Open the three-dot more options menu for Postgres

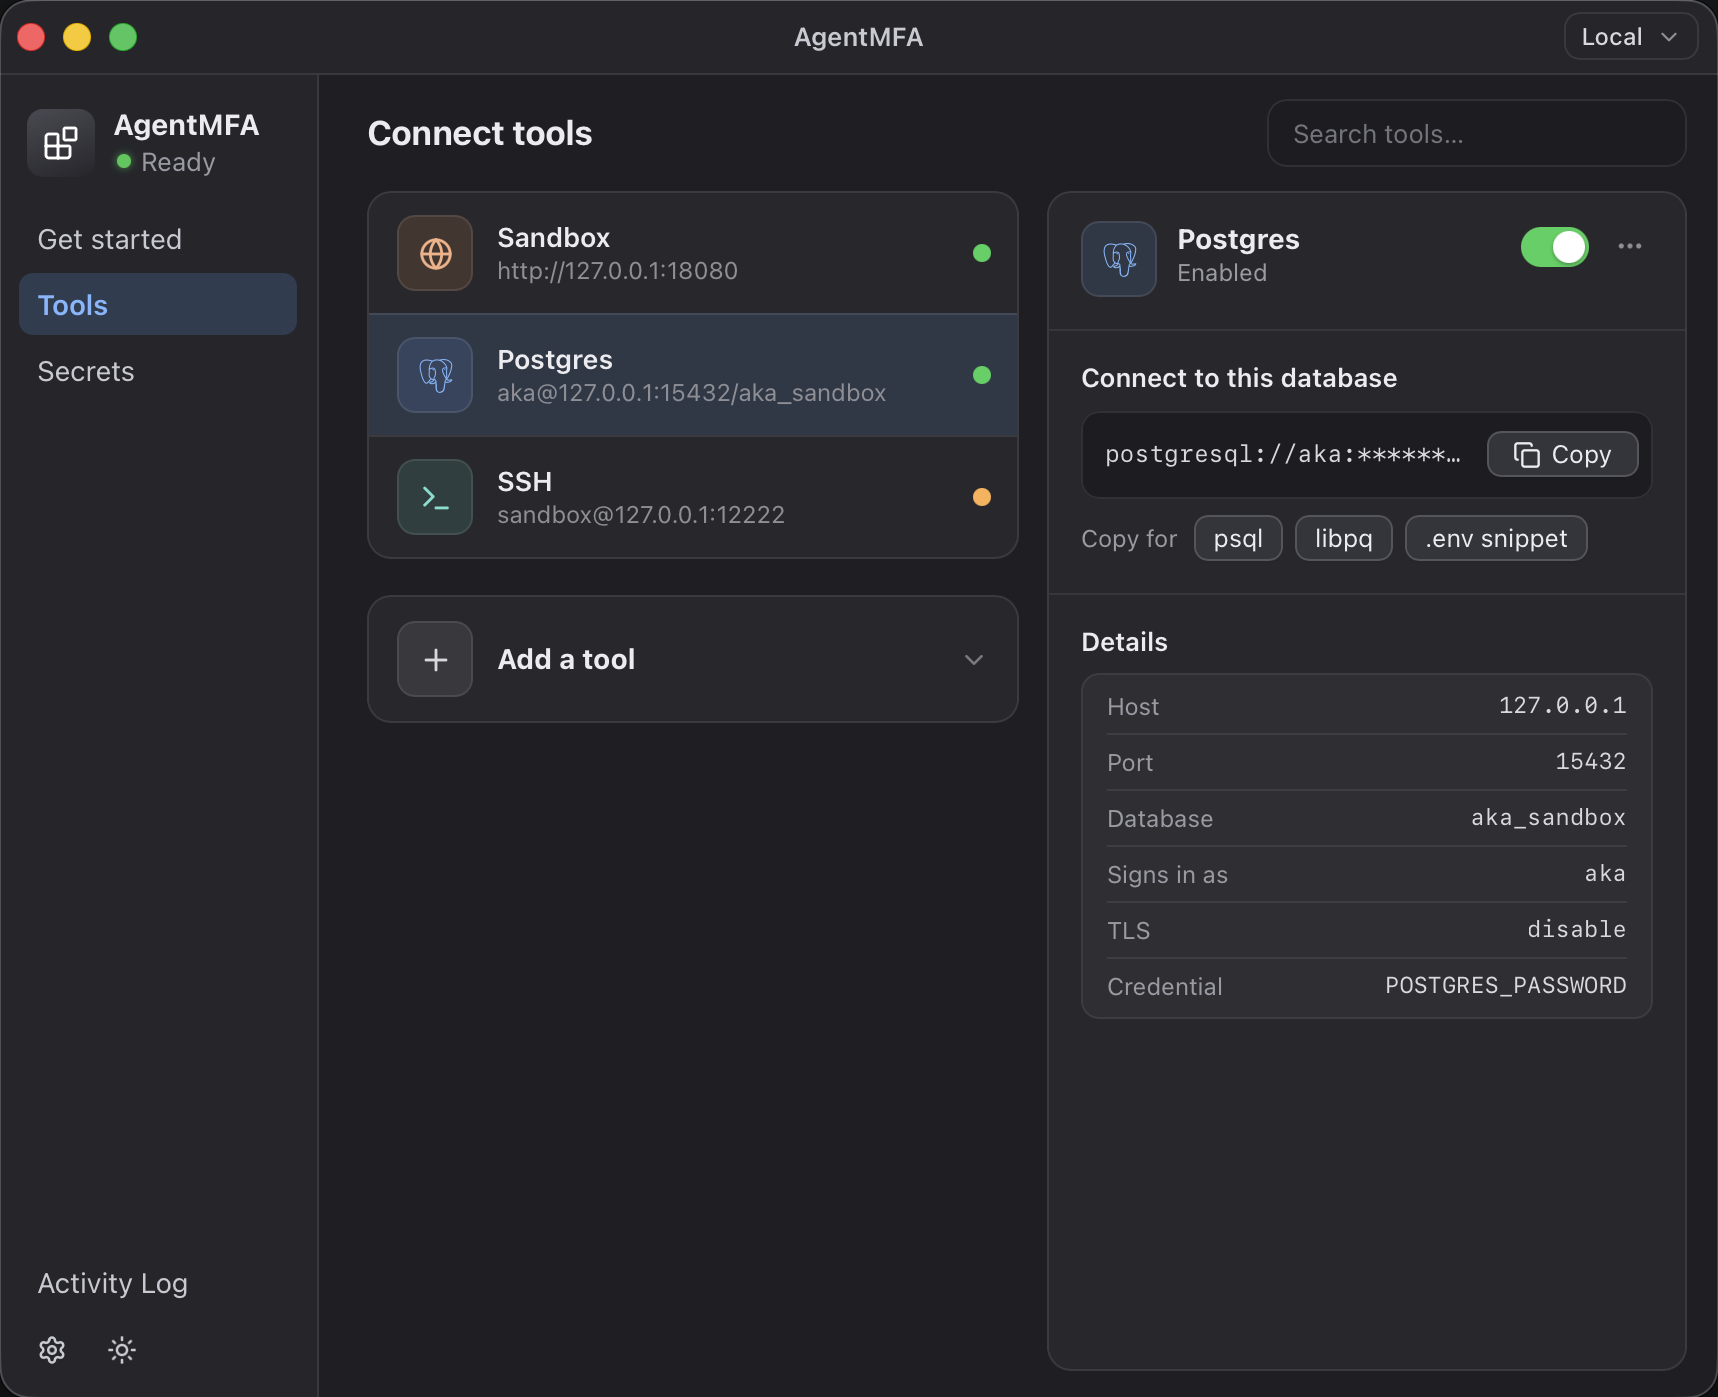[1630, 246]
